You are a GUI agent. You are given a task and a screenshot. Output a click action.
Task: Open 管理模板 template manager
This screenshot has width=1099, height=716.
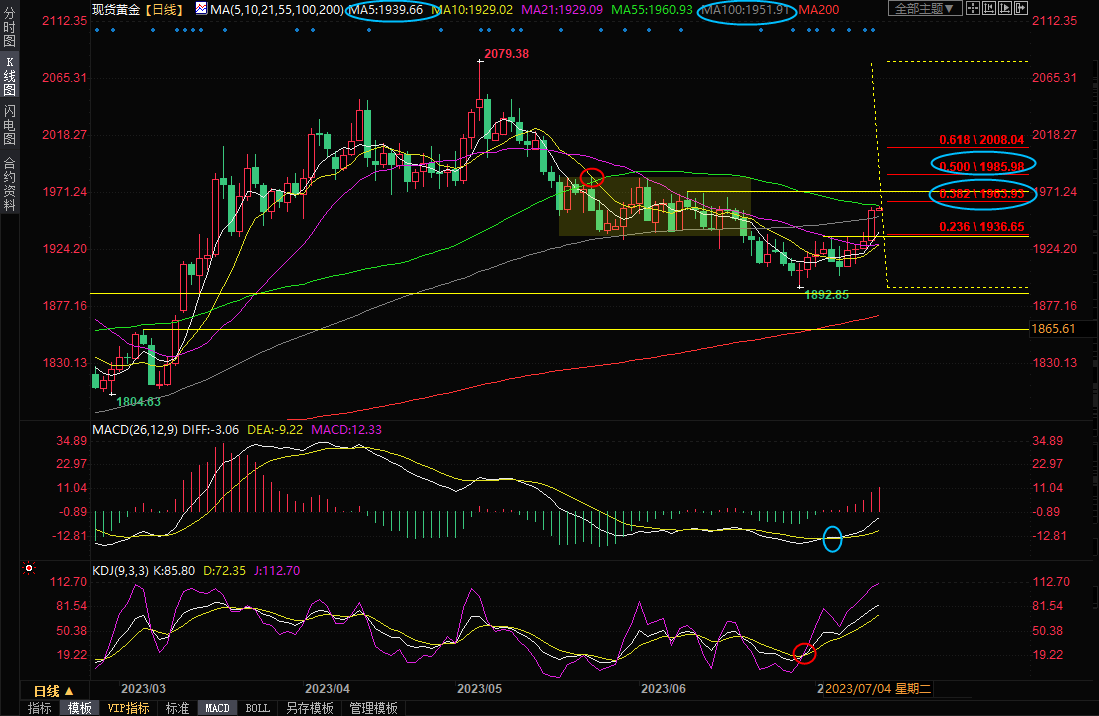click(372, 708)
